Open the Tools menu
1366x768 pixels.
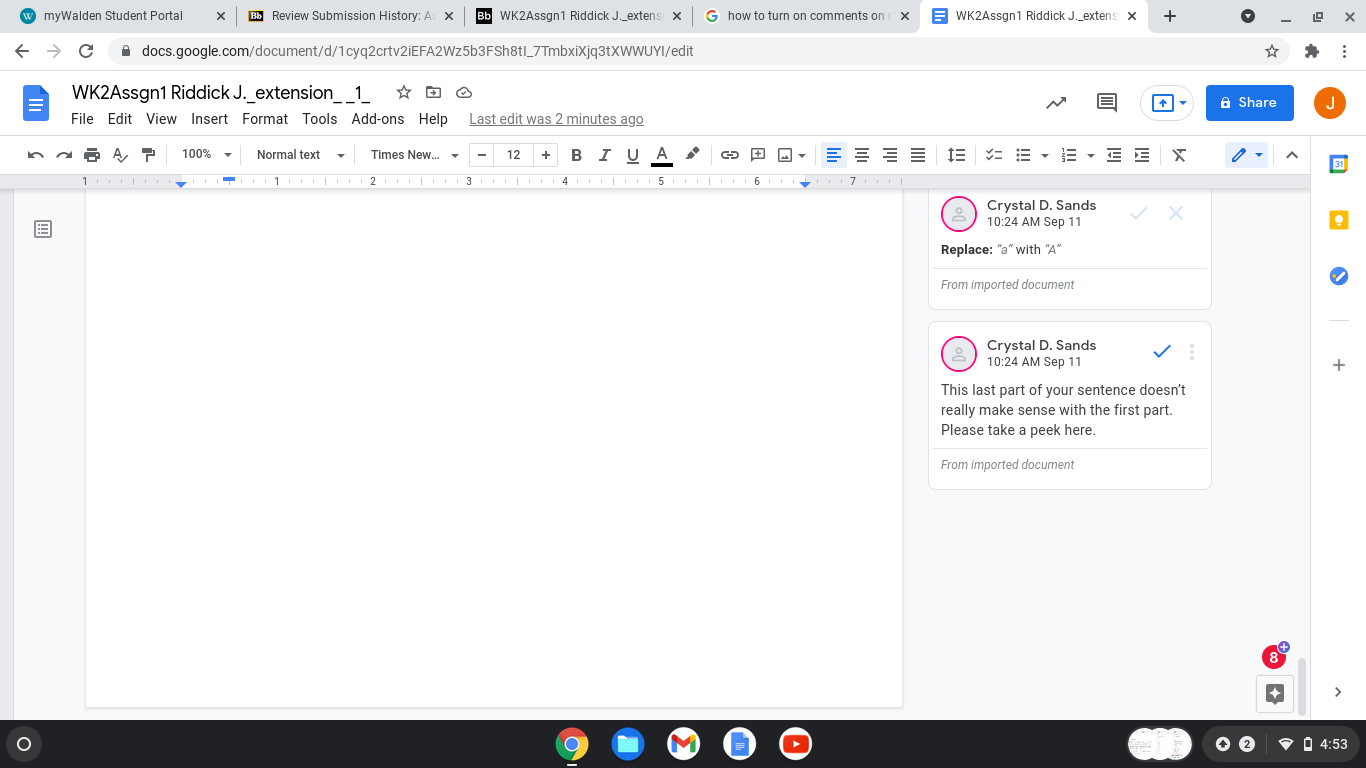click(320, 119)
